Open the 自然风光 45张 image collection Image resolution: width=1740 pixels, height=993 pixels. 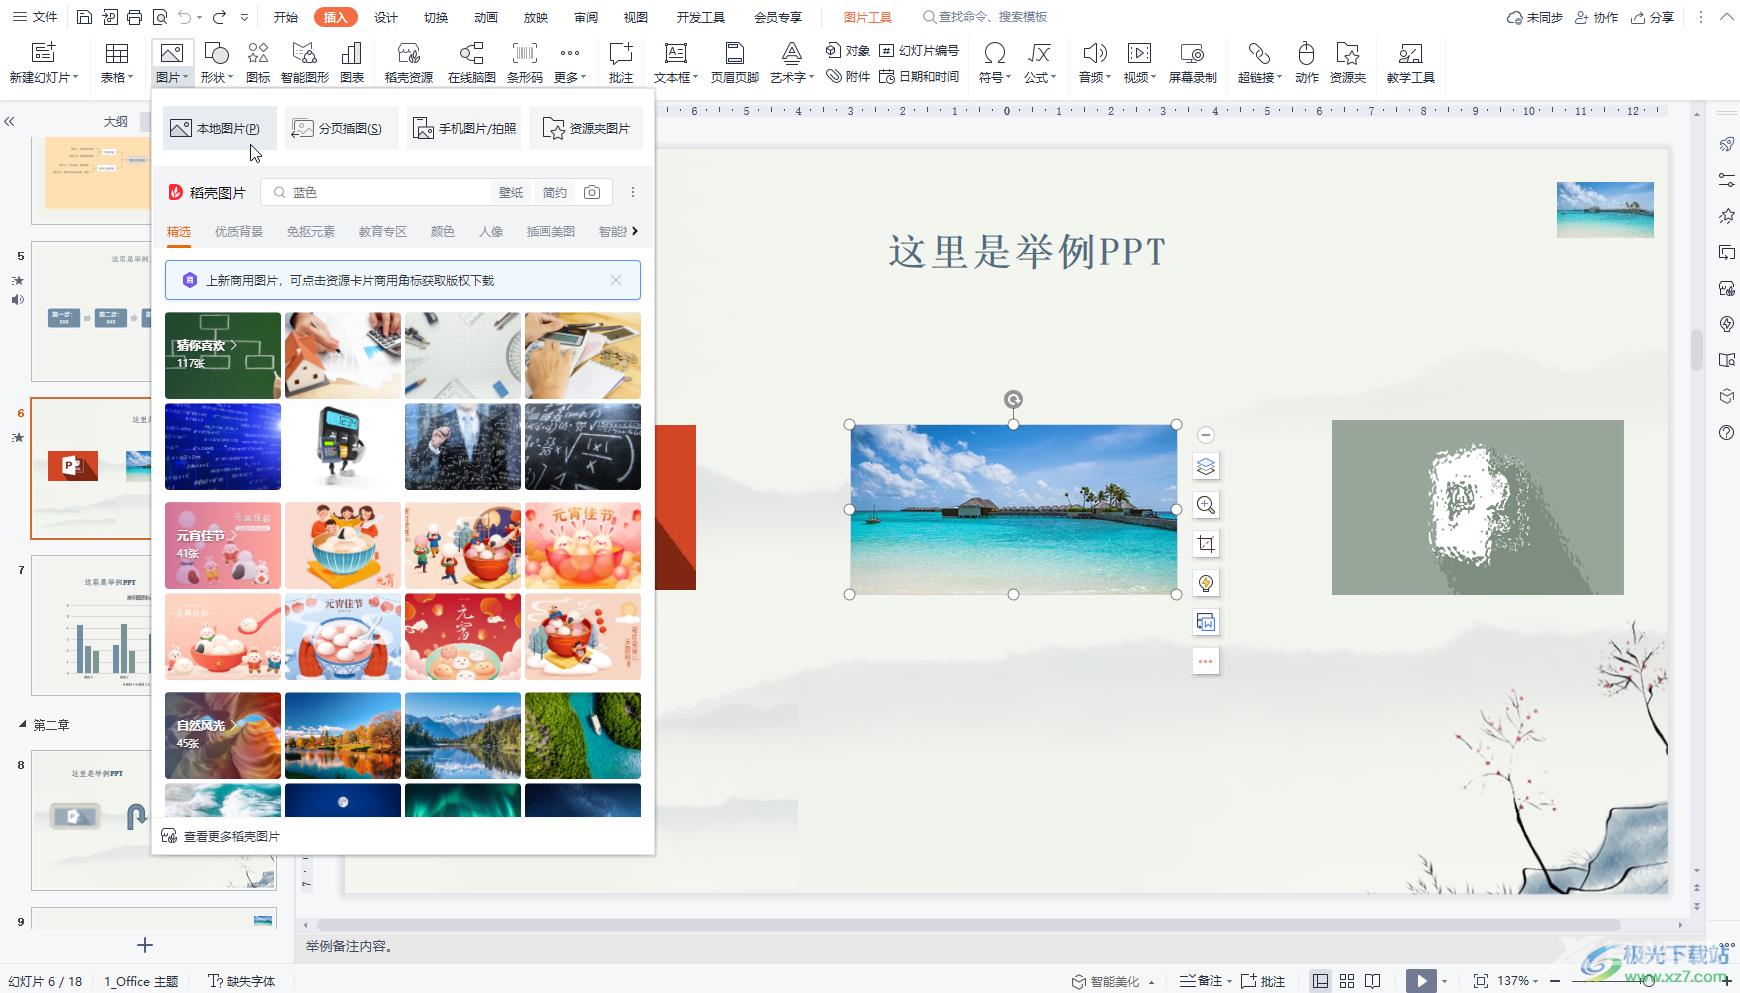[x=223, y=735]
